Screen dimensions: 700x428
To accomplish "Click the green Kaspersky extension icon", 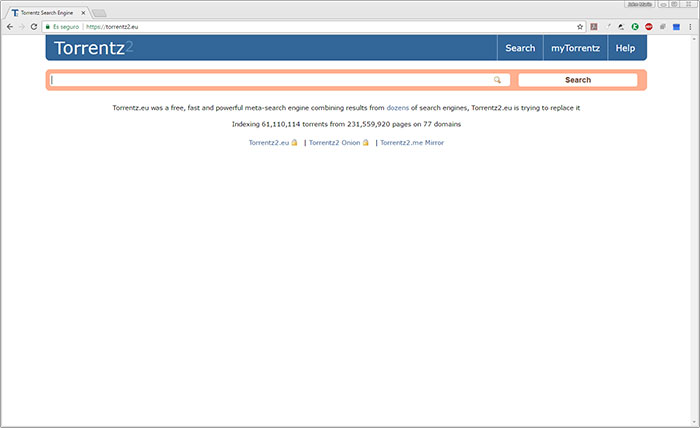I will (635, 27).
